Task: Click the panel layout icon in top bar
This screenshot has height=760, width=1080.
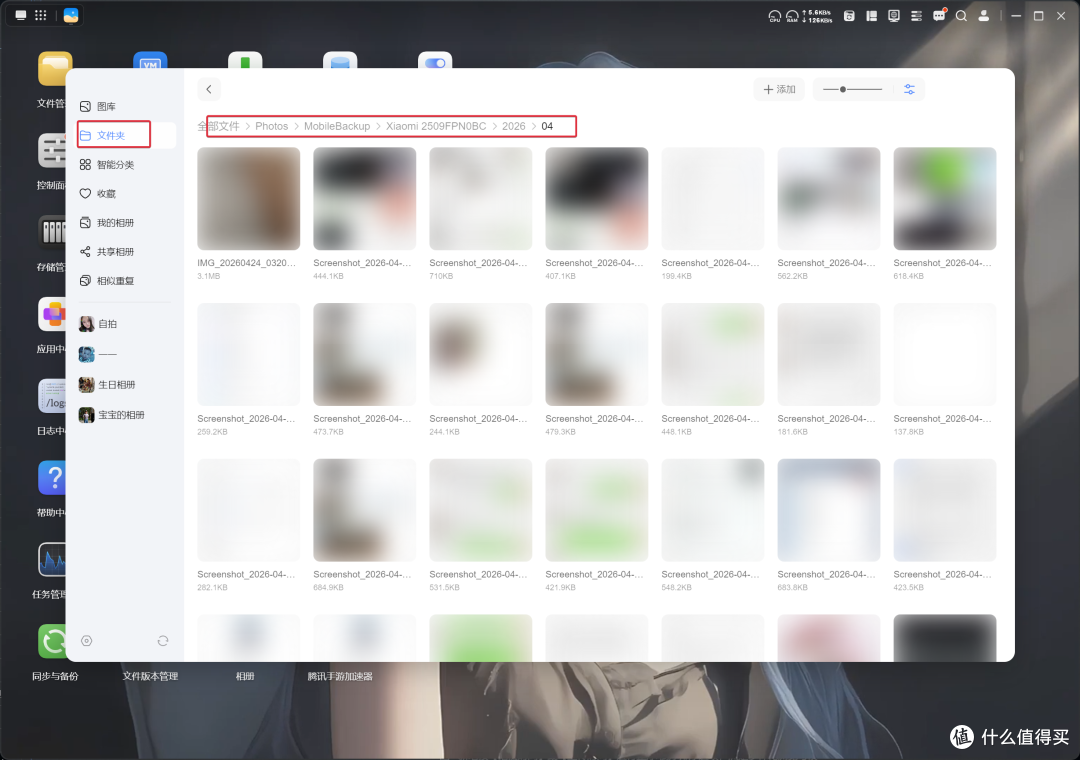Action: (x=871, y=16)
